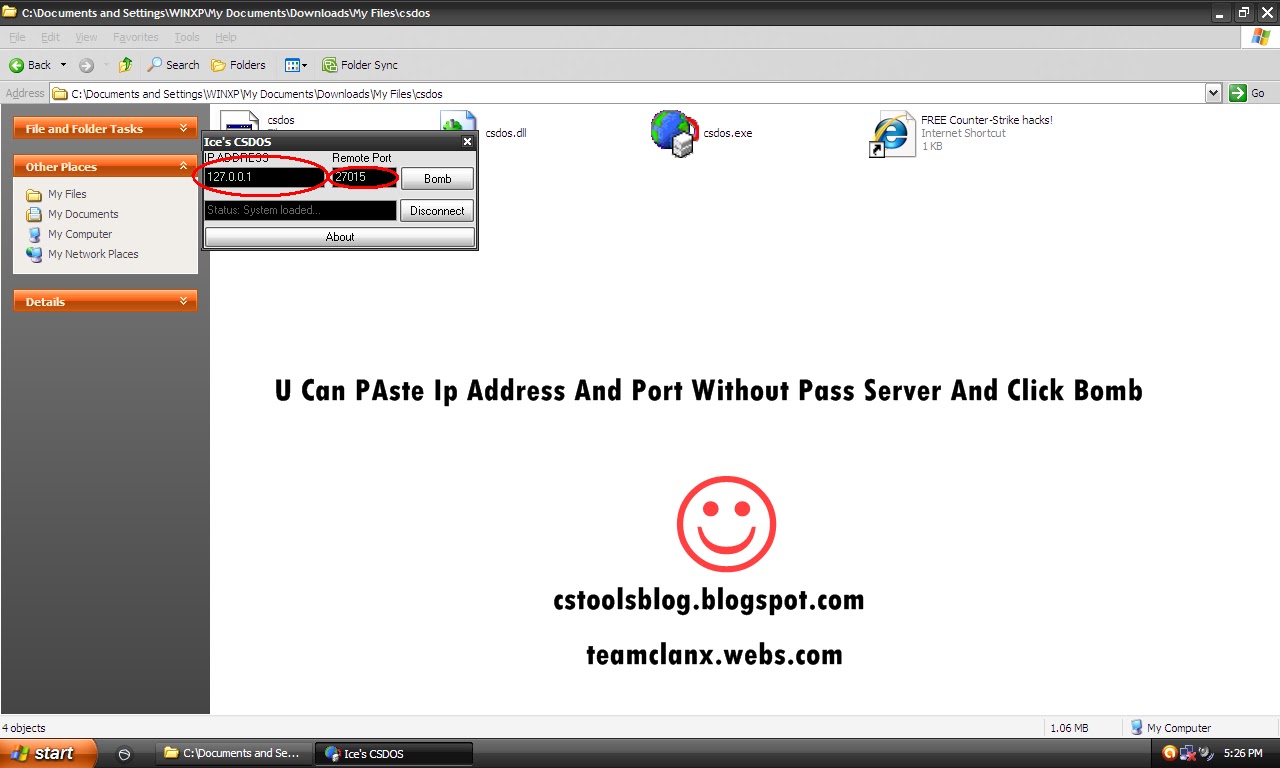The image size is (1280, 768).
Task: Click the Status System loaded field
Action: point(300,210)
